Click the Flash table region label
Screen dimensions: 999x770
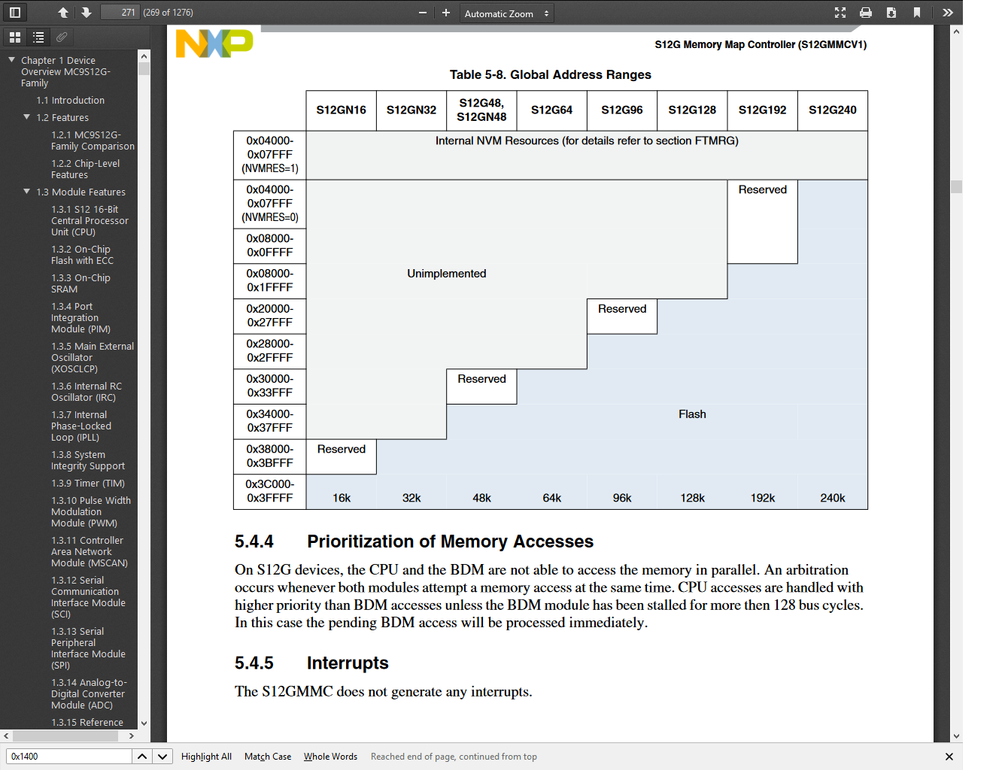pos(692,414)
